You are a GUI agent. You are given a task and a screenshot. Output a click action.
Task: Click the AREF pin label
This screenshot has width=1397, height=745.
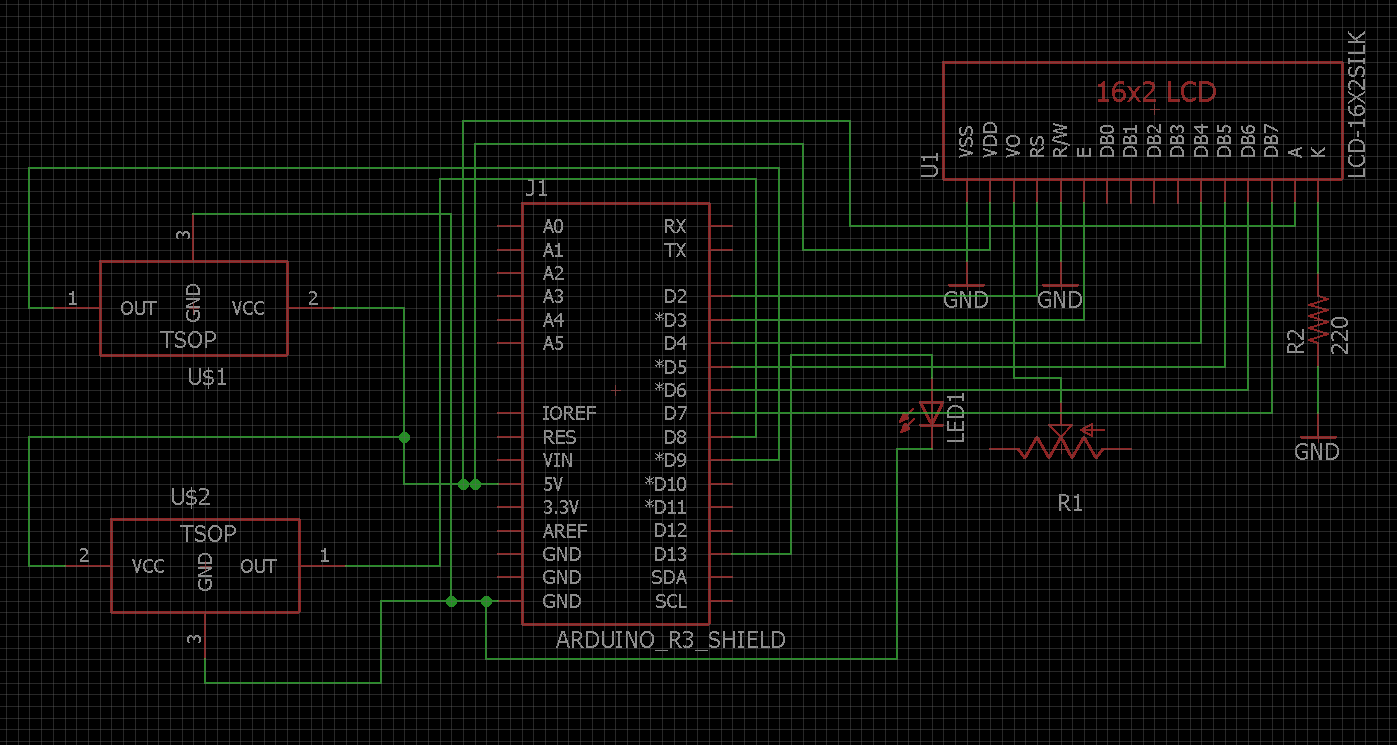pyautogui.click(x=565, y=531)
